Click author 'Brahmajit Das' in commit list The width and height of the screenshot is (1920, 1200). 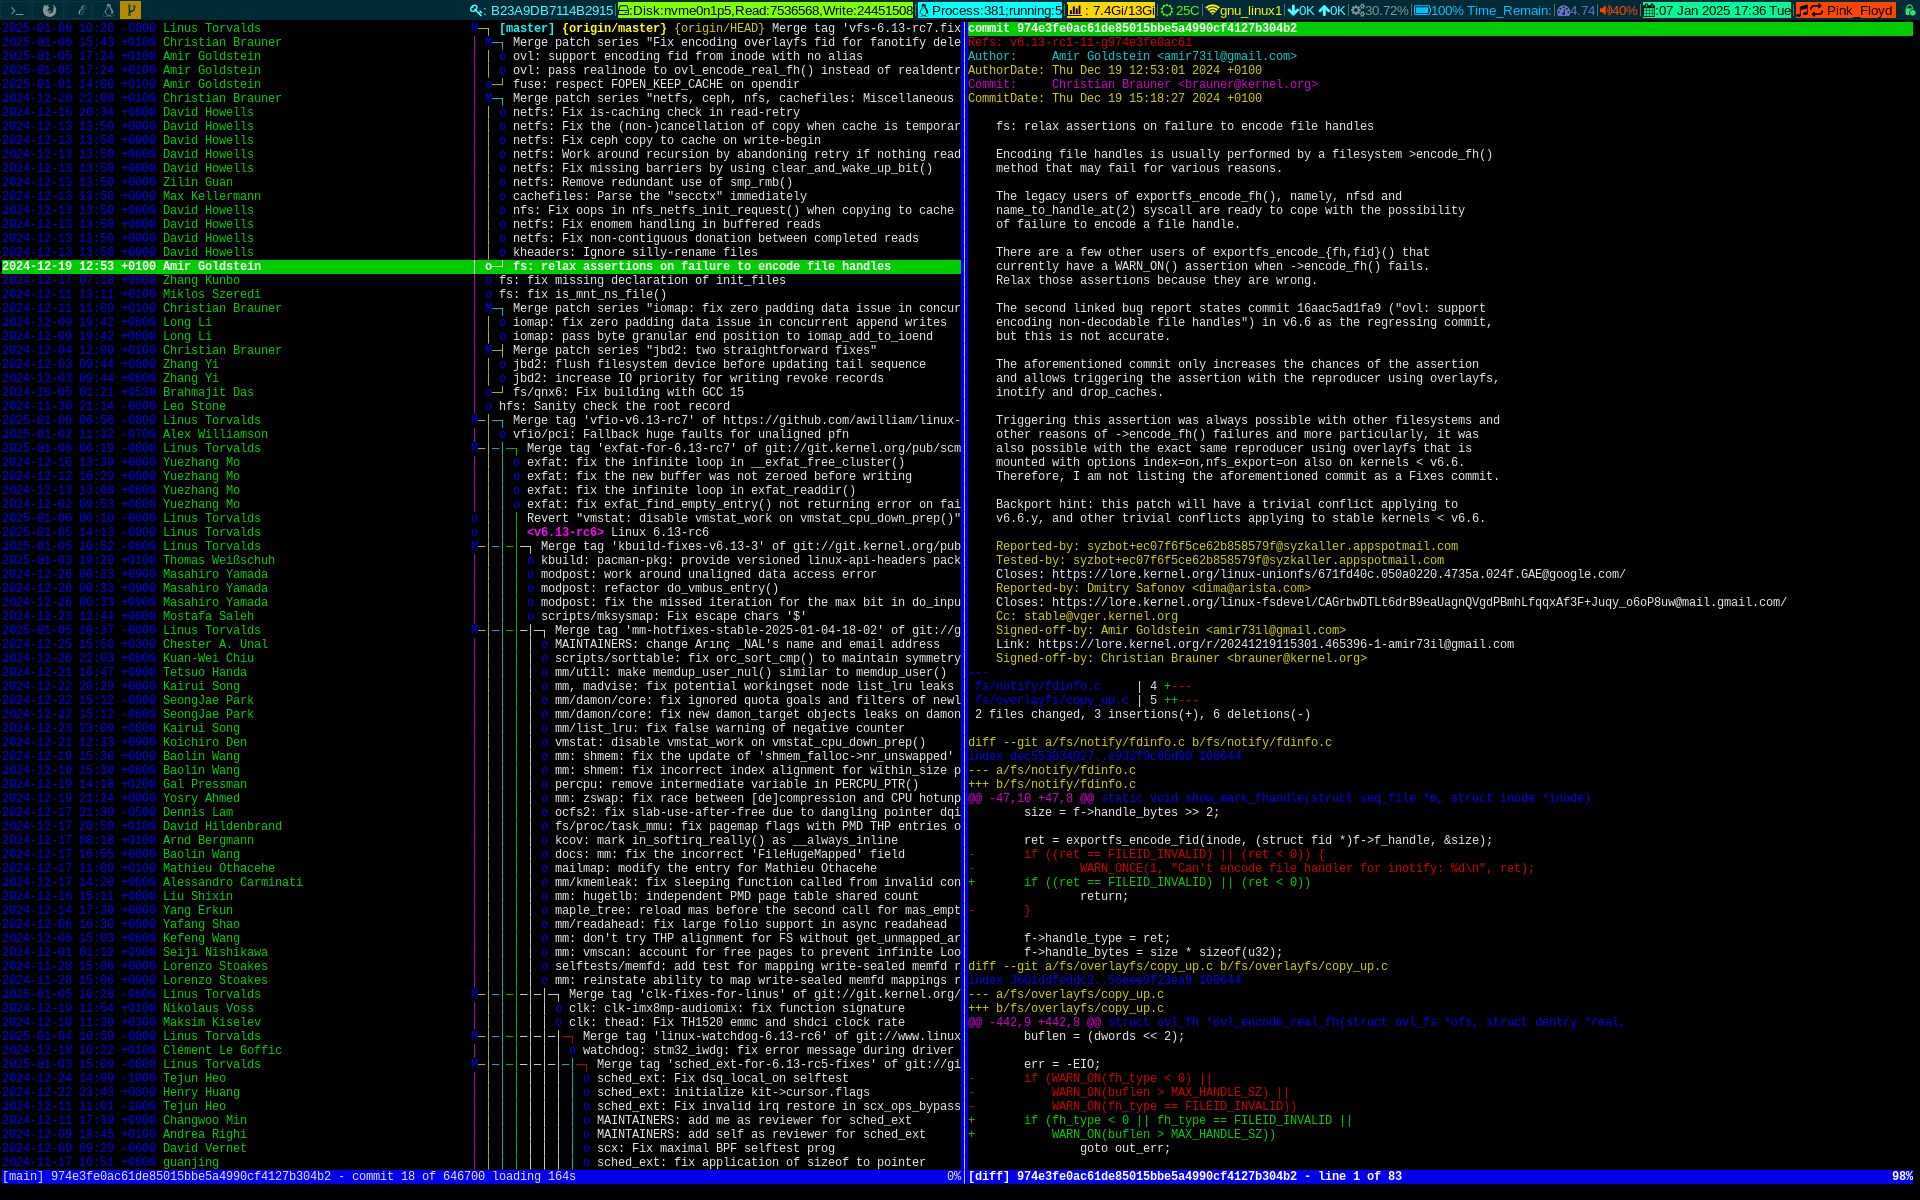coord(208,393)
